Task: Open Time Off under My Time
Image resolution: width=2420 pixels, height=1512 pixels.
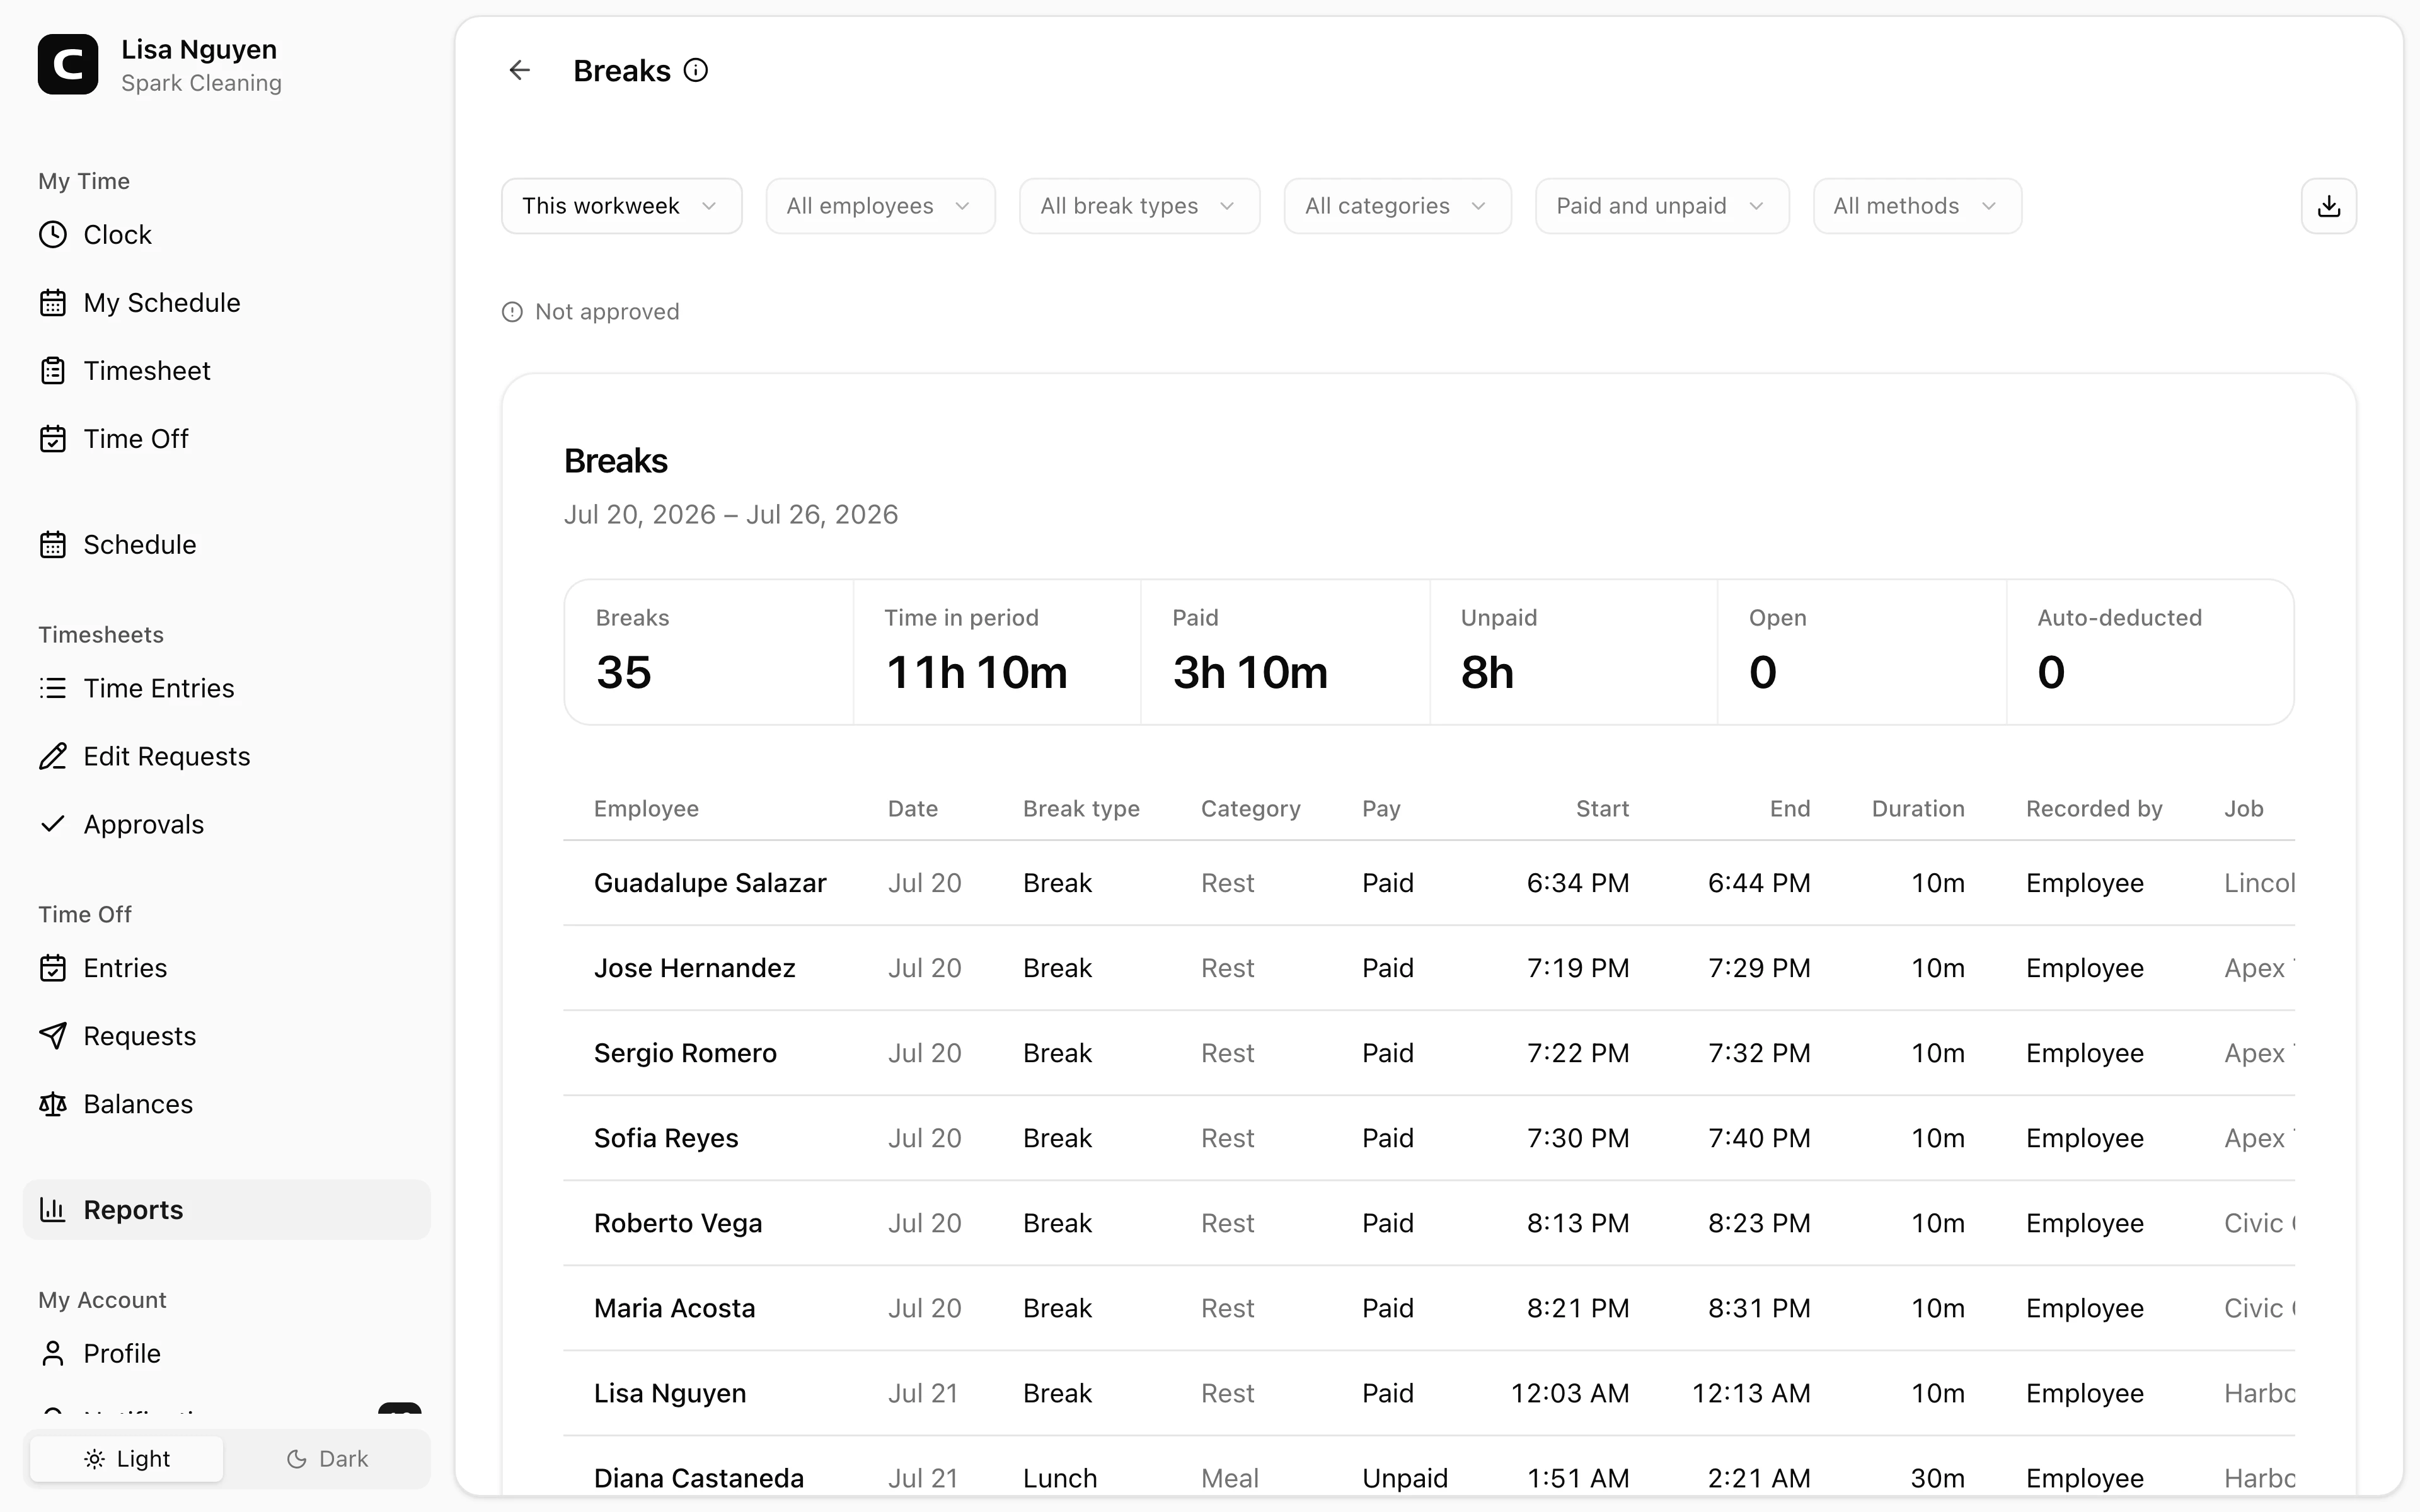Action: (x=227, y=439)
